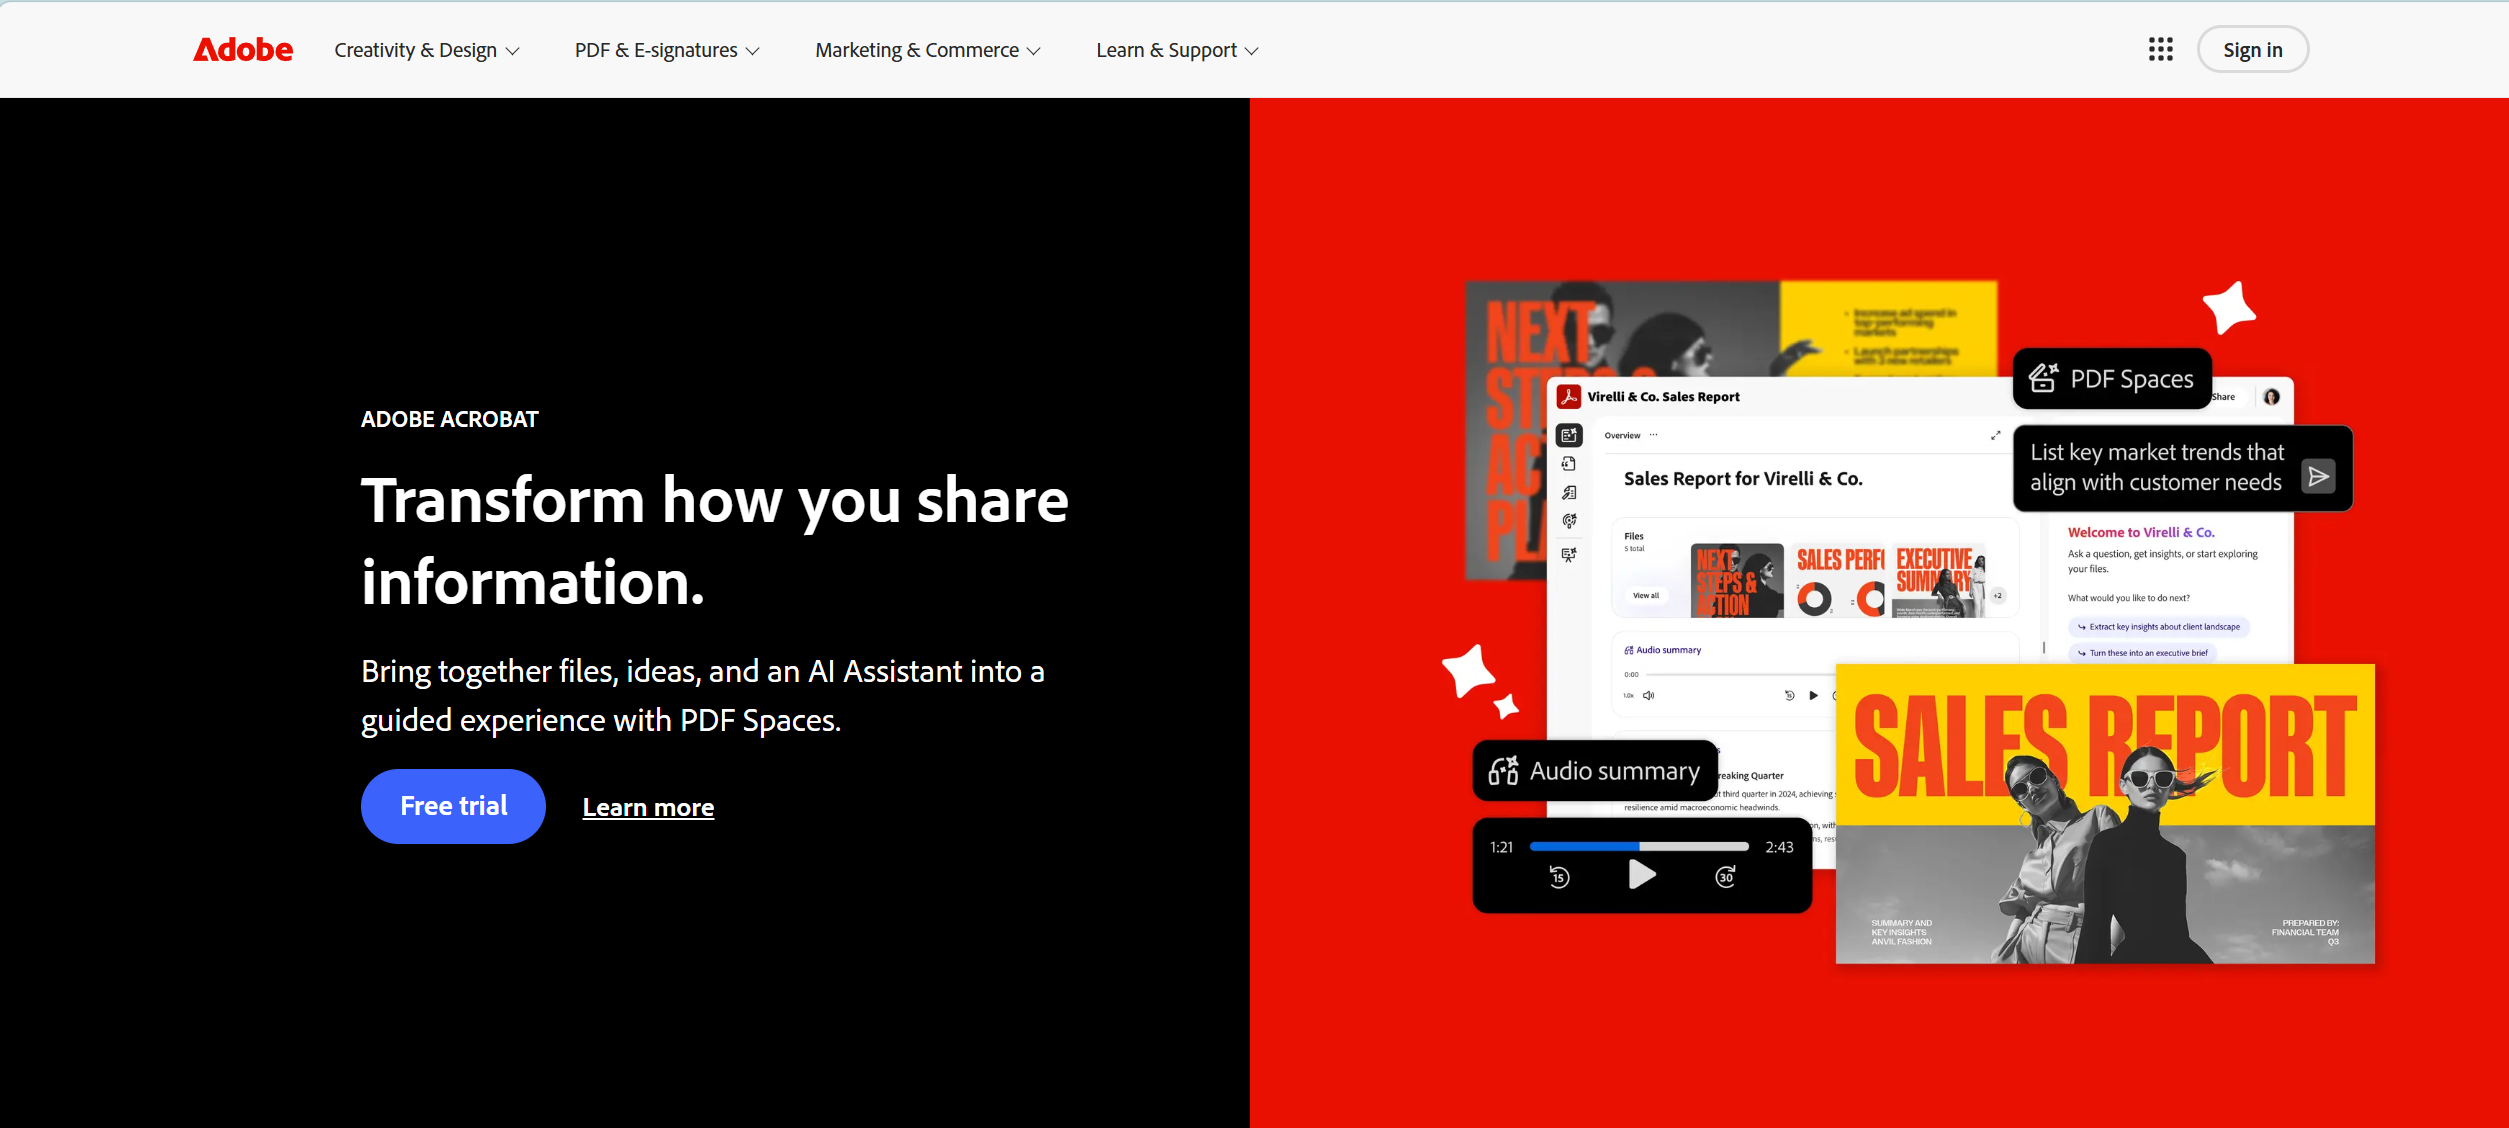Expand the Creativity & Design menu
Image resolution: width=2509 pixels, height=1128 pixels.
tap(427, 50)
